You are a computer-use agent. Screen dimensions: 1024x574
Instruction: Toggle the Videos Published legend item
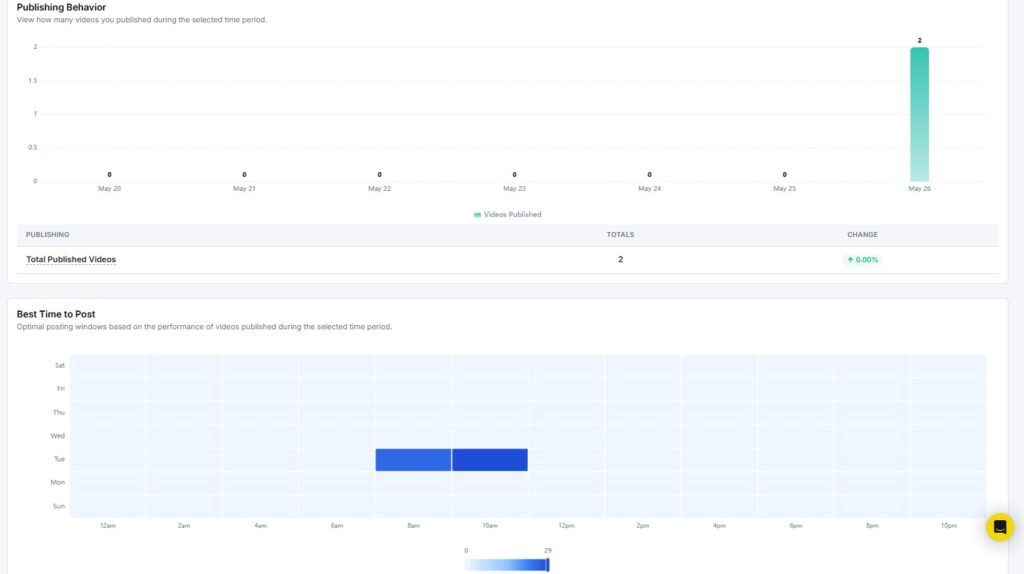(x=507, y=214)
